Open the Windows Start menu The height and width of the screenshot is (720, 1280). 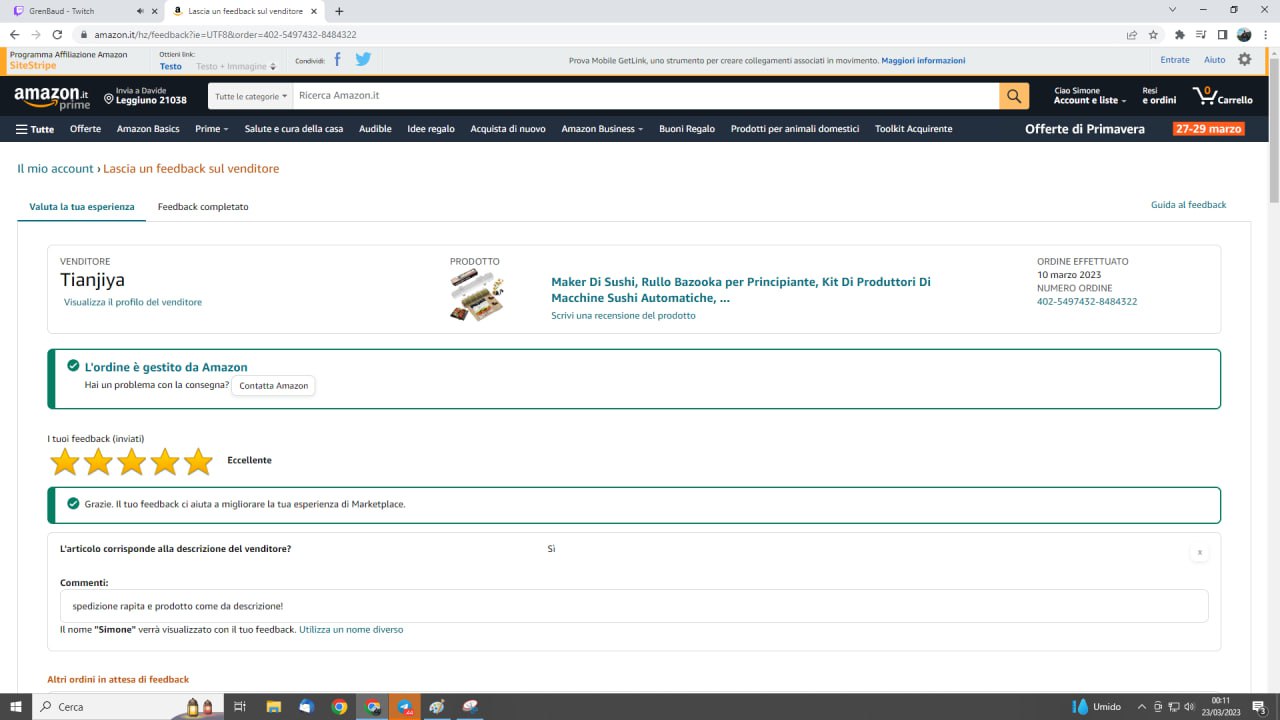pyautogui.click(x=16, y=707)
